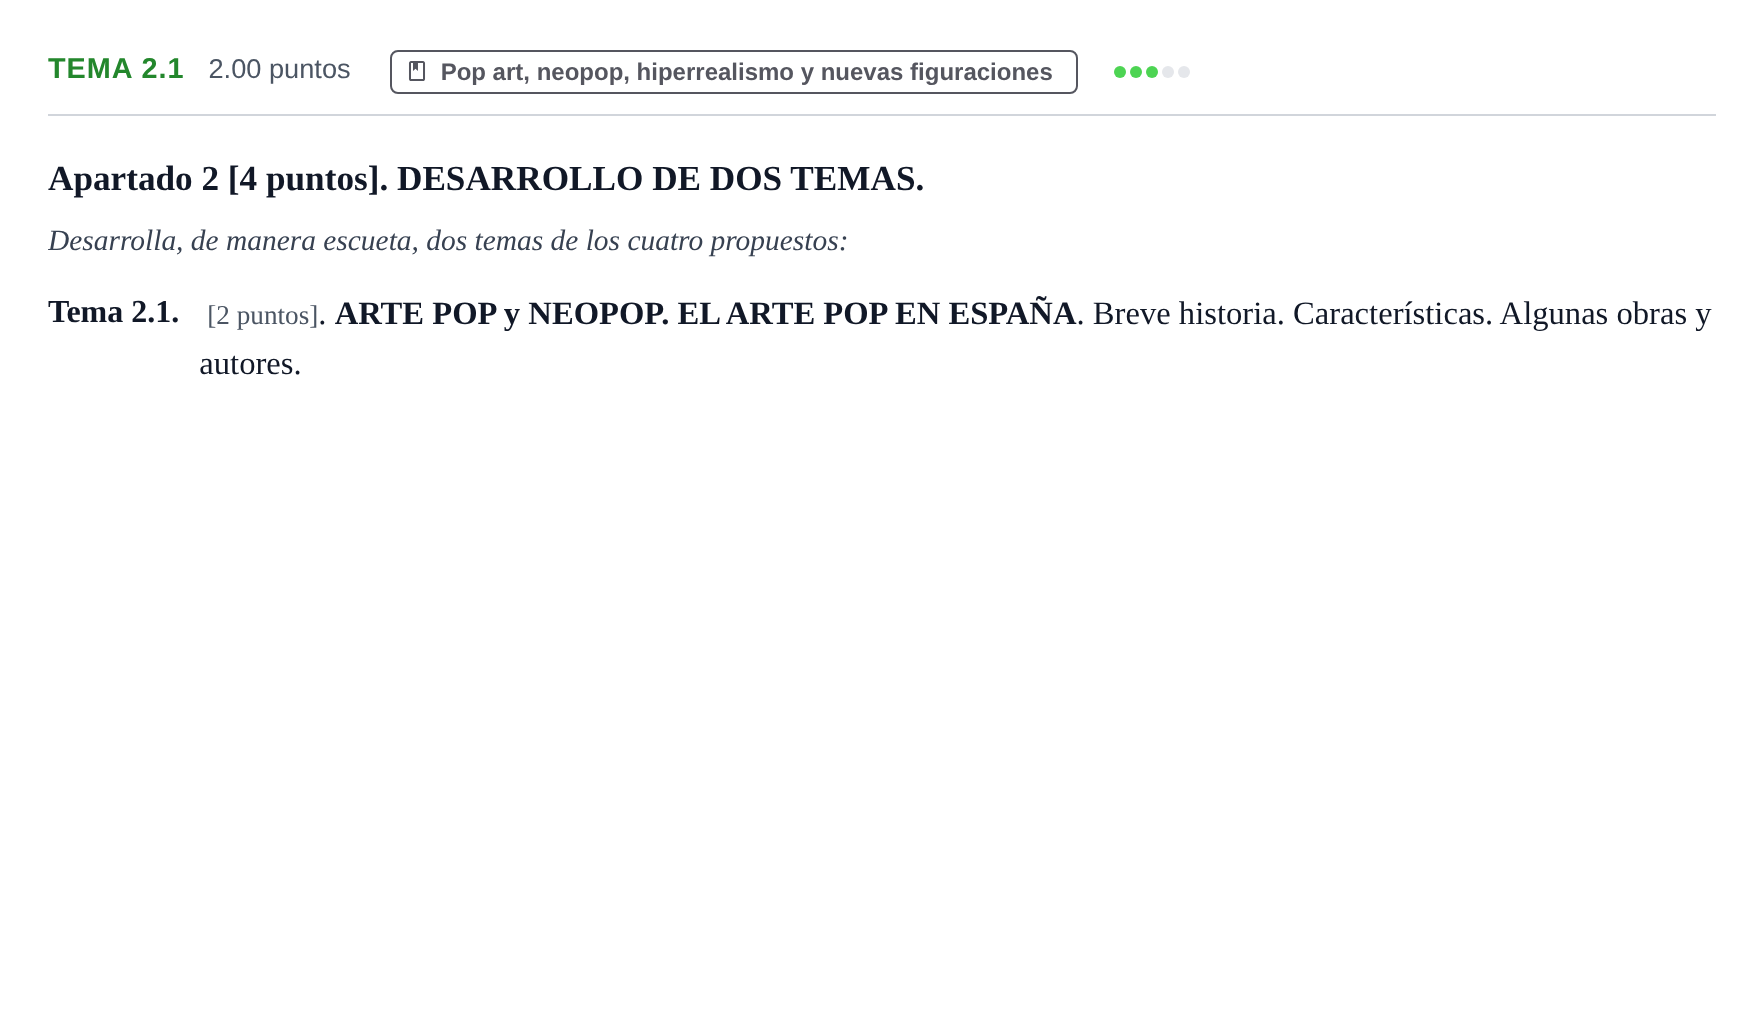Click the TEMA 2.1 green heading

click(116, 69)
